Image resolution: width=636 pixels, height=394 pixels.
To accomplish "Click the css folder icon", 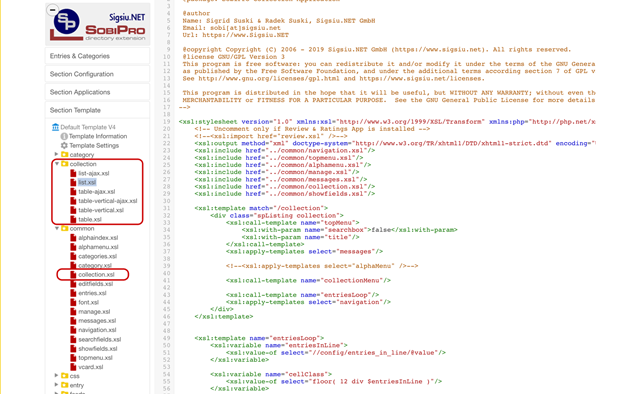I will coord(64,376).
